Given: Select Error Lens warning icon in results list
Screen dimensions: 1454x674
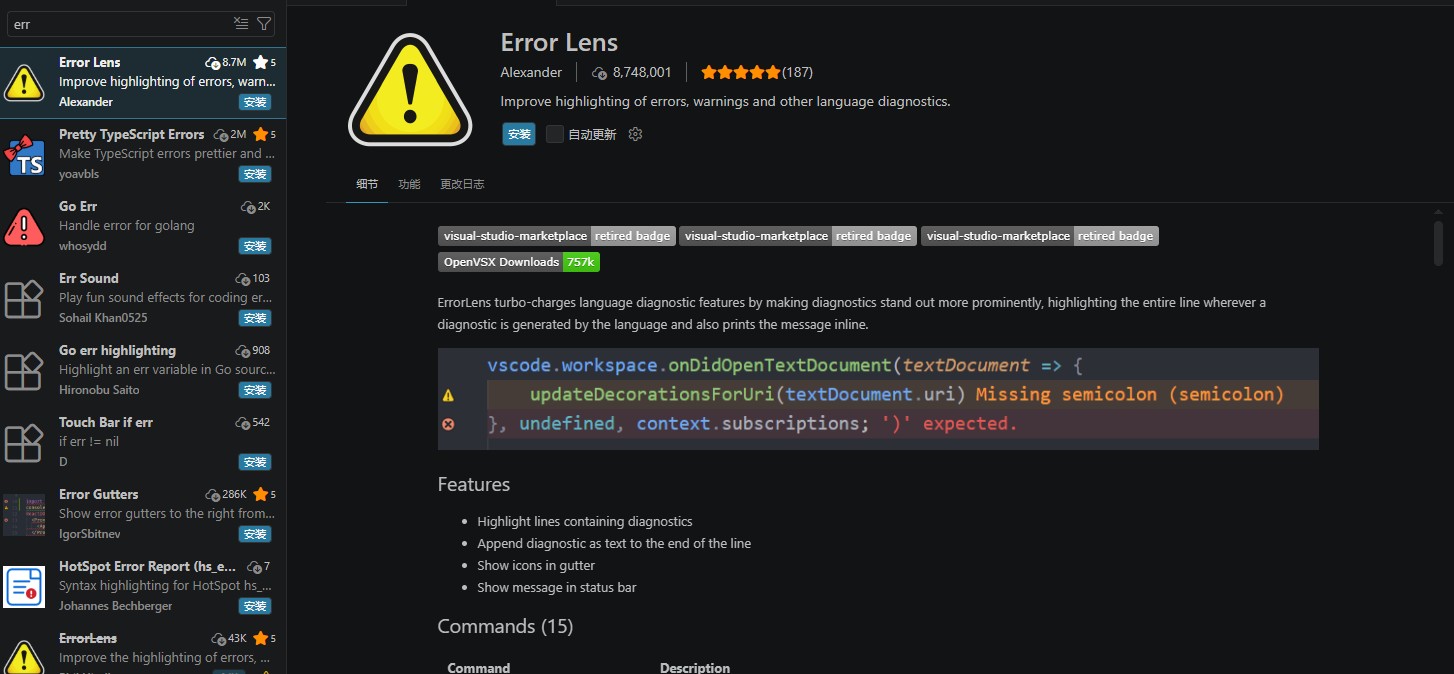Looking at the screenshot, I should pyautogui.click(x=24, y=82).
